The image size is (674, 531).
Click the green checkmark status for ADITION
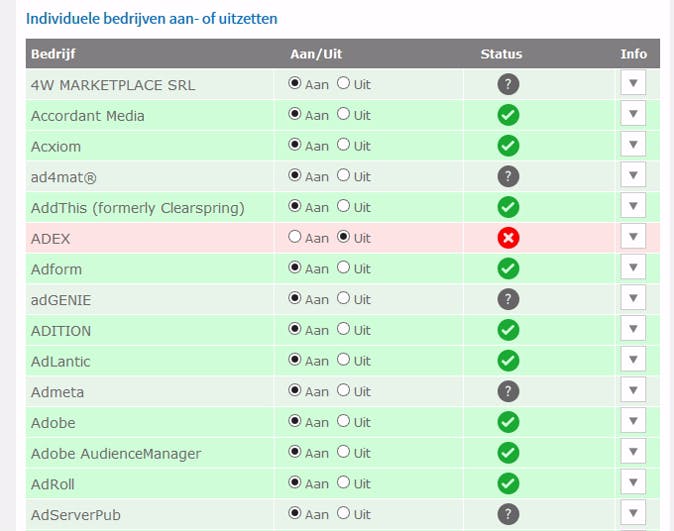(x=508, y=330)
